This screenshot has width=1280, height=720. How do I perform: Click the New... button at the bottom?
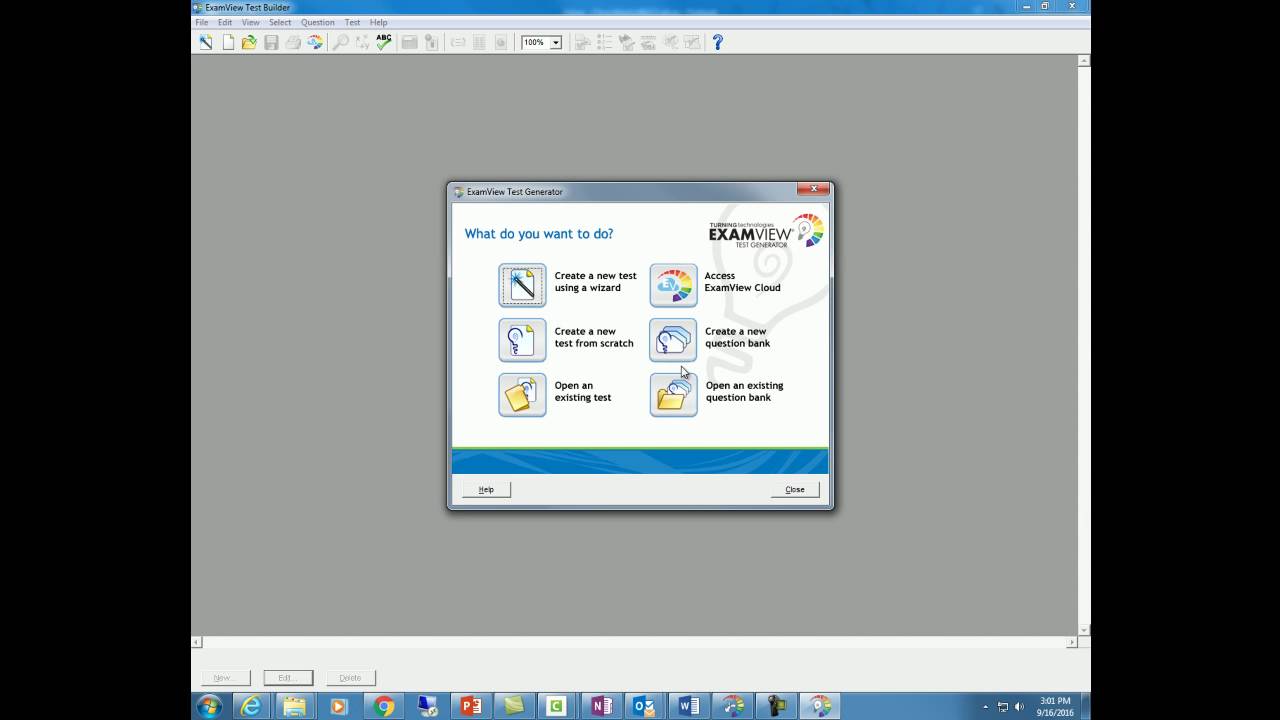click(x=225, y=677)
